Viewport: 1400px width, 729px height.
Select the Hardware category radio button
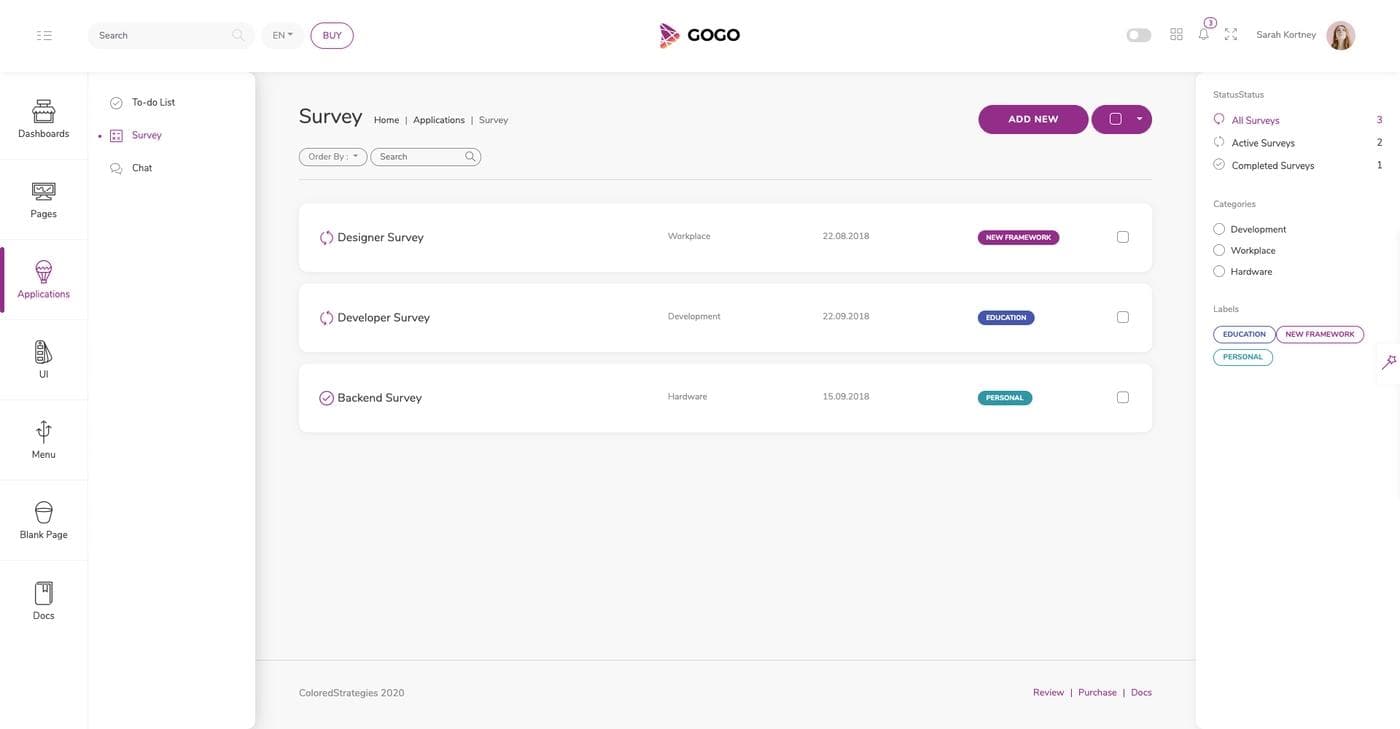(1219, 271)
